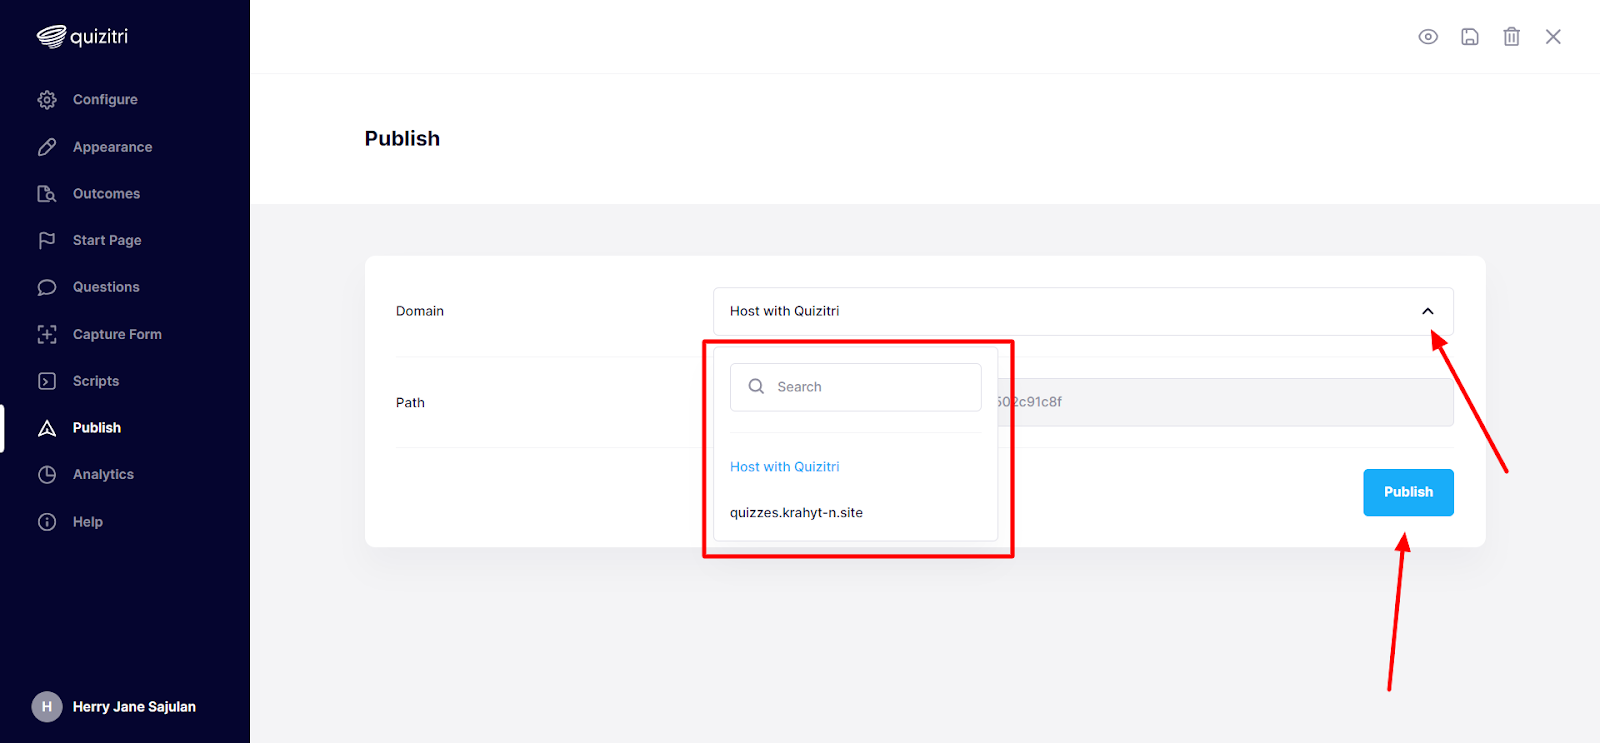The image size is (1600, 743).
Task: Open Herry Jane Sajulan's profile avatar
Action: 47,707
